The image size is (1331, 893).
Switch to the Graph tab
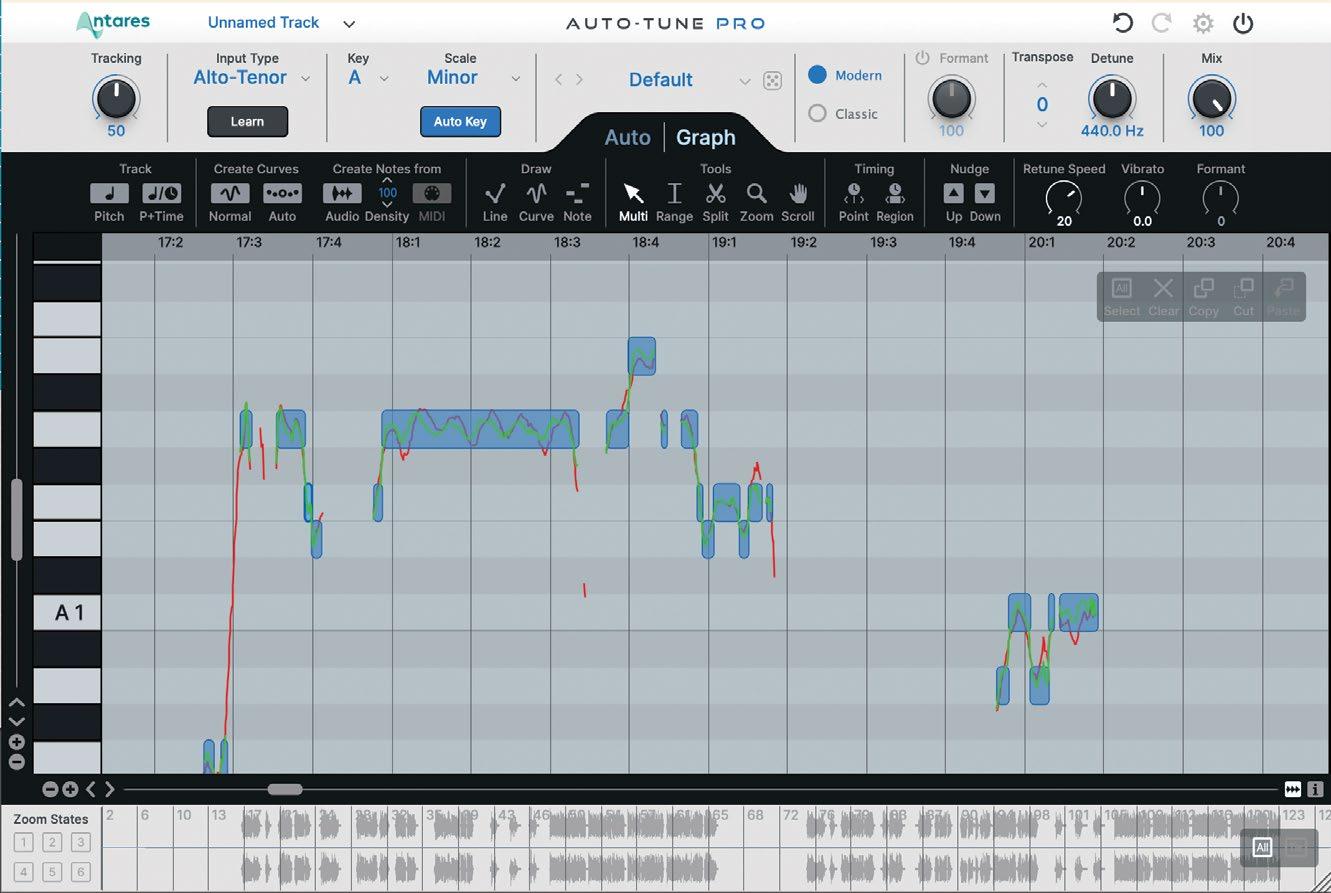pos(706,138)
